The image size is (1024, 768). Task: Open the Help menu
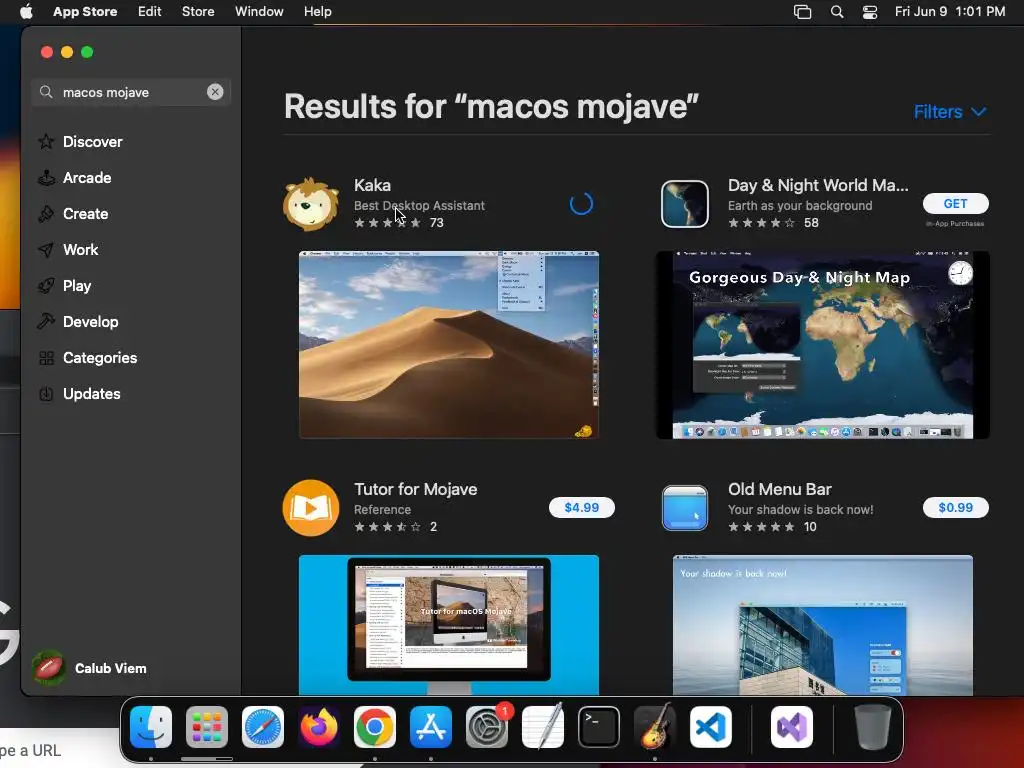[x=317, y=12]
